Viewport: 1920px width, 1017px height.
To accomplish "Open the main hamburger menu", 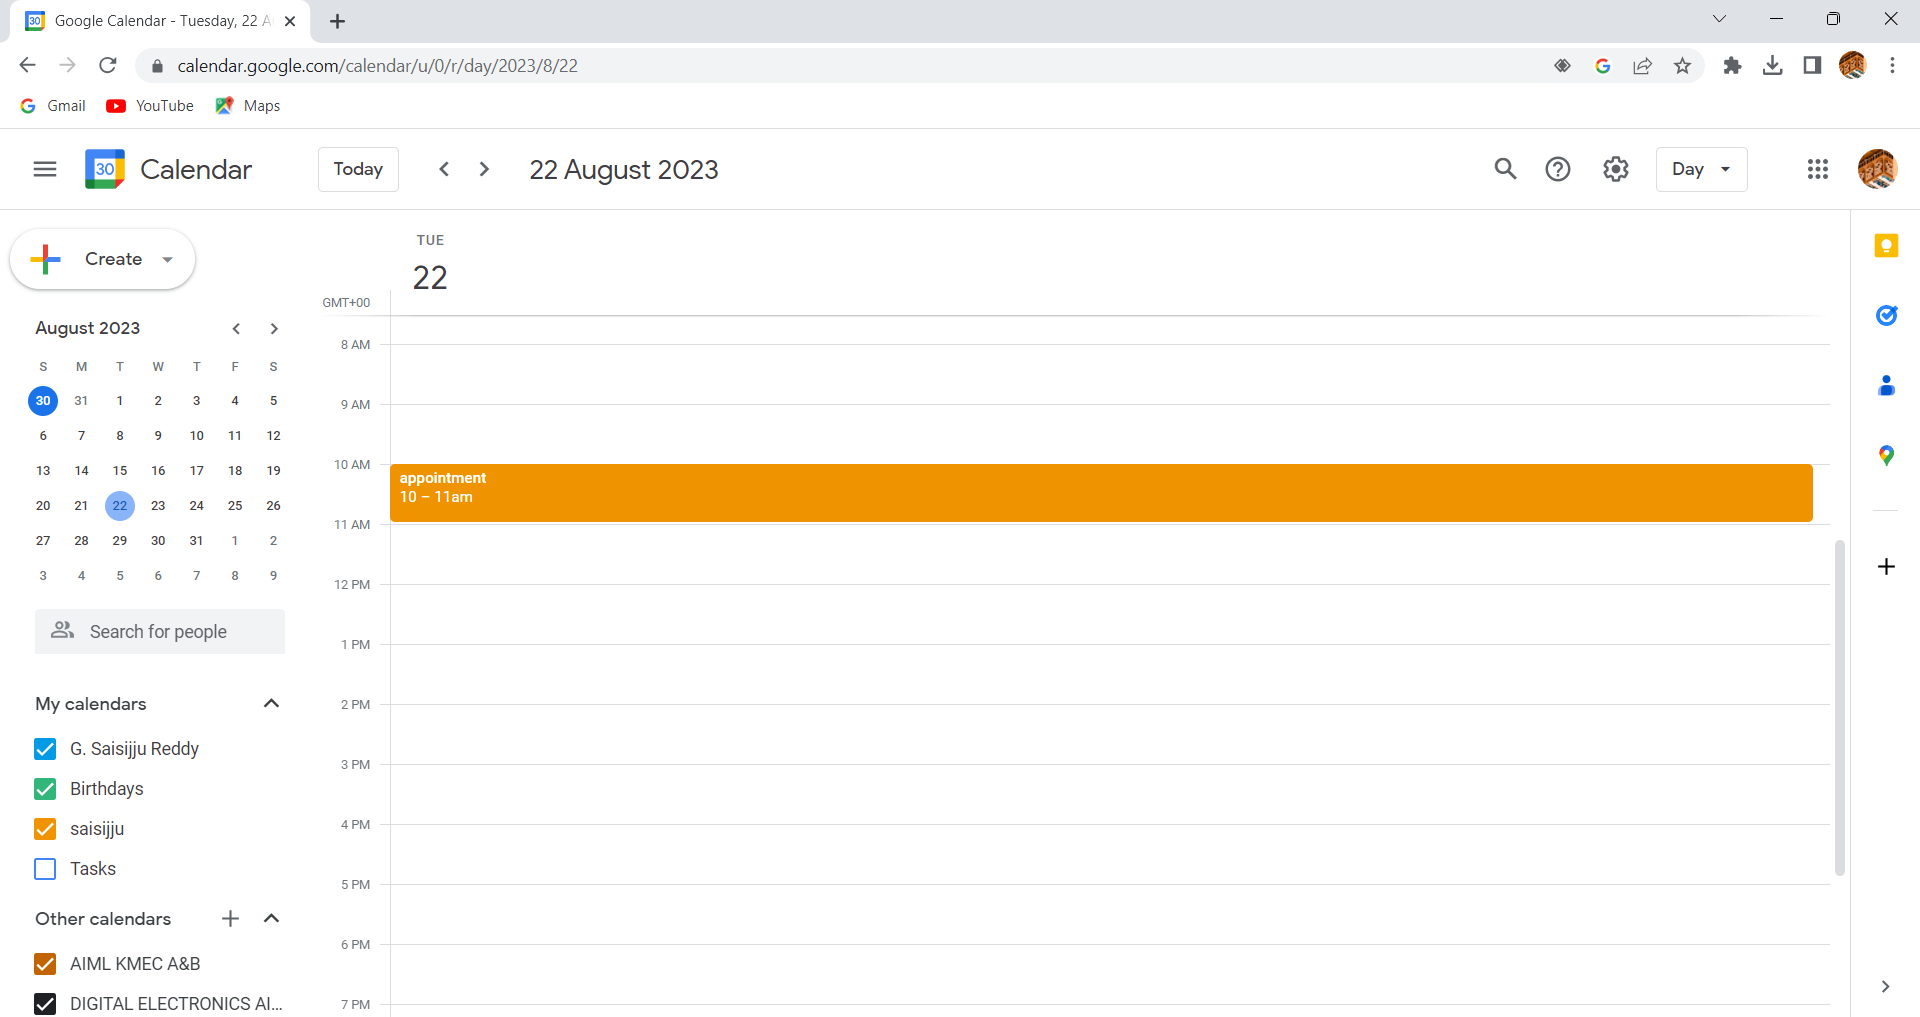I will click(x=44, y=169).
